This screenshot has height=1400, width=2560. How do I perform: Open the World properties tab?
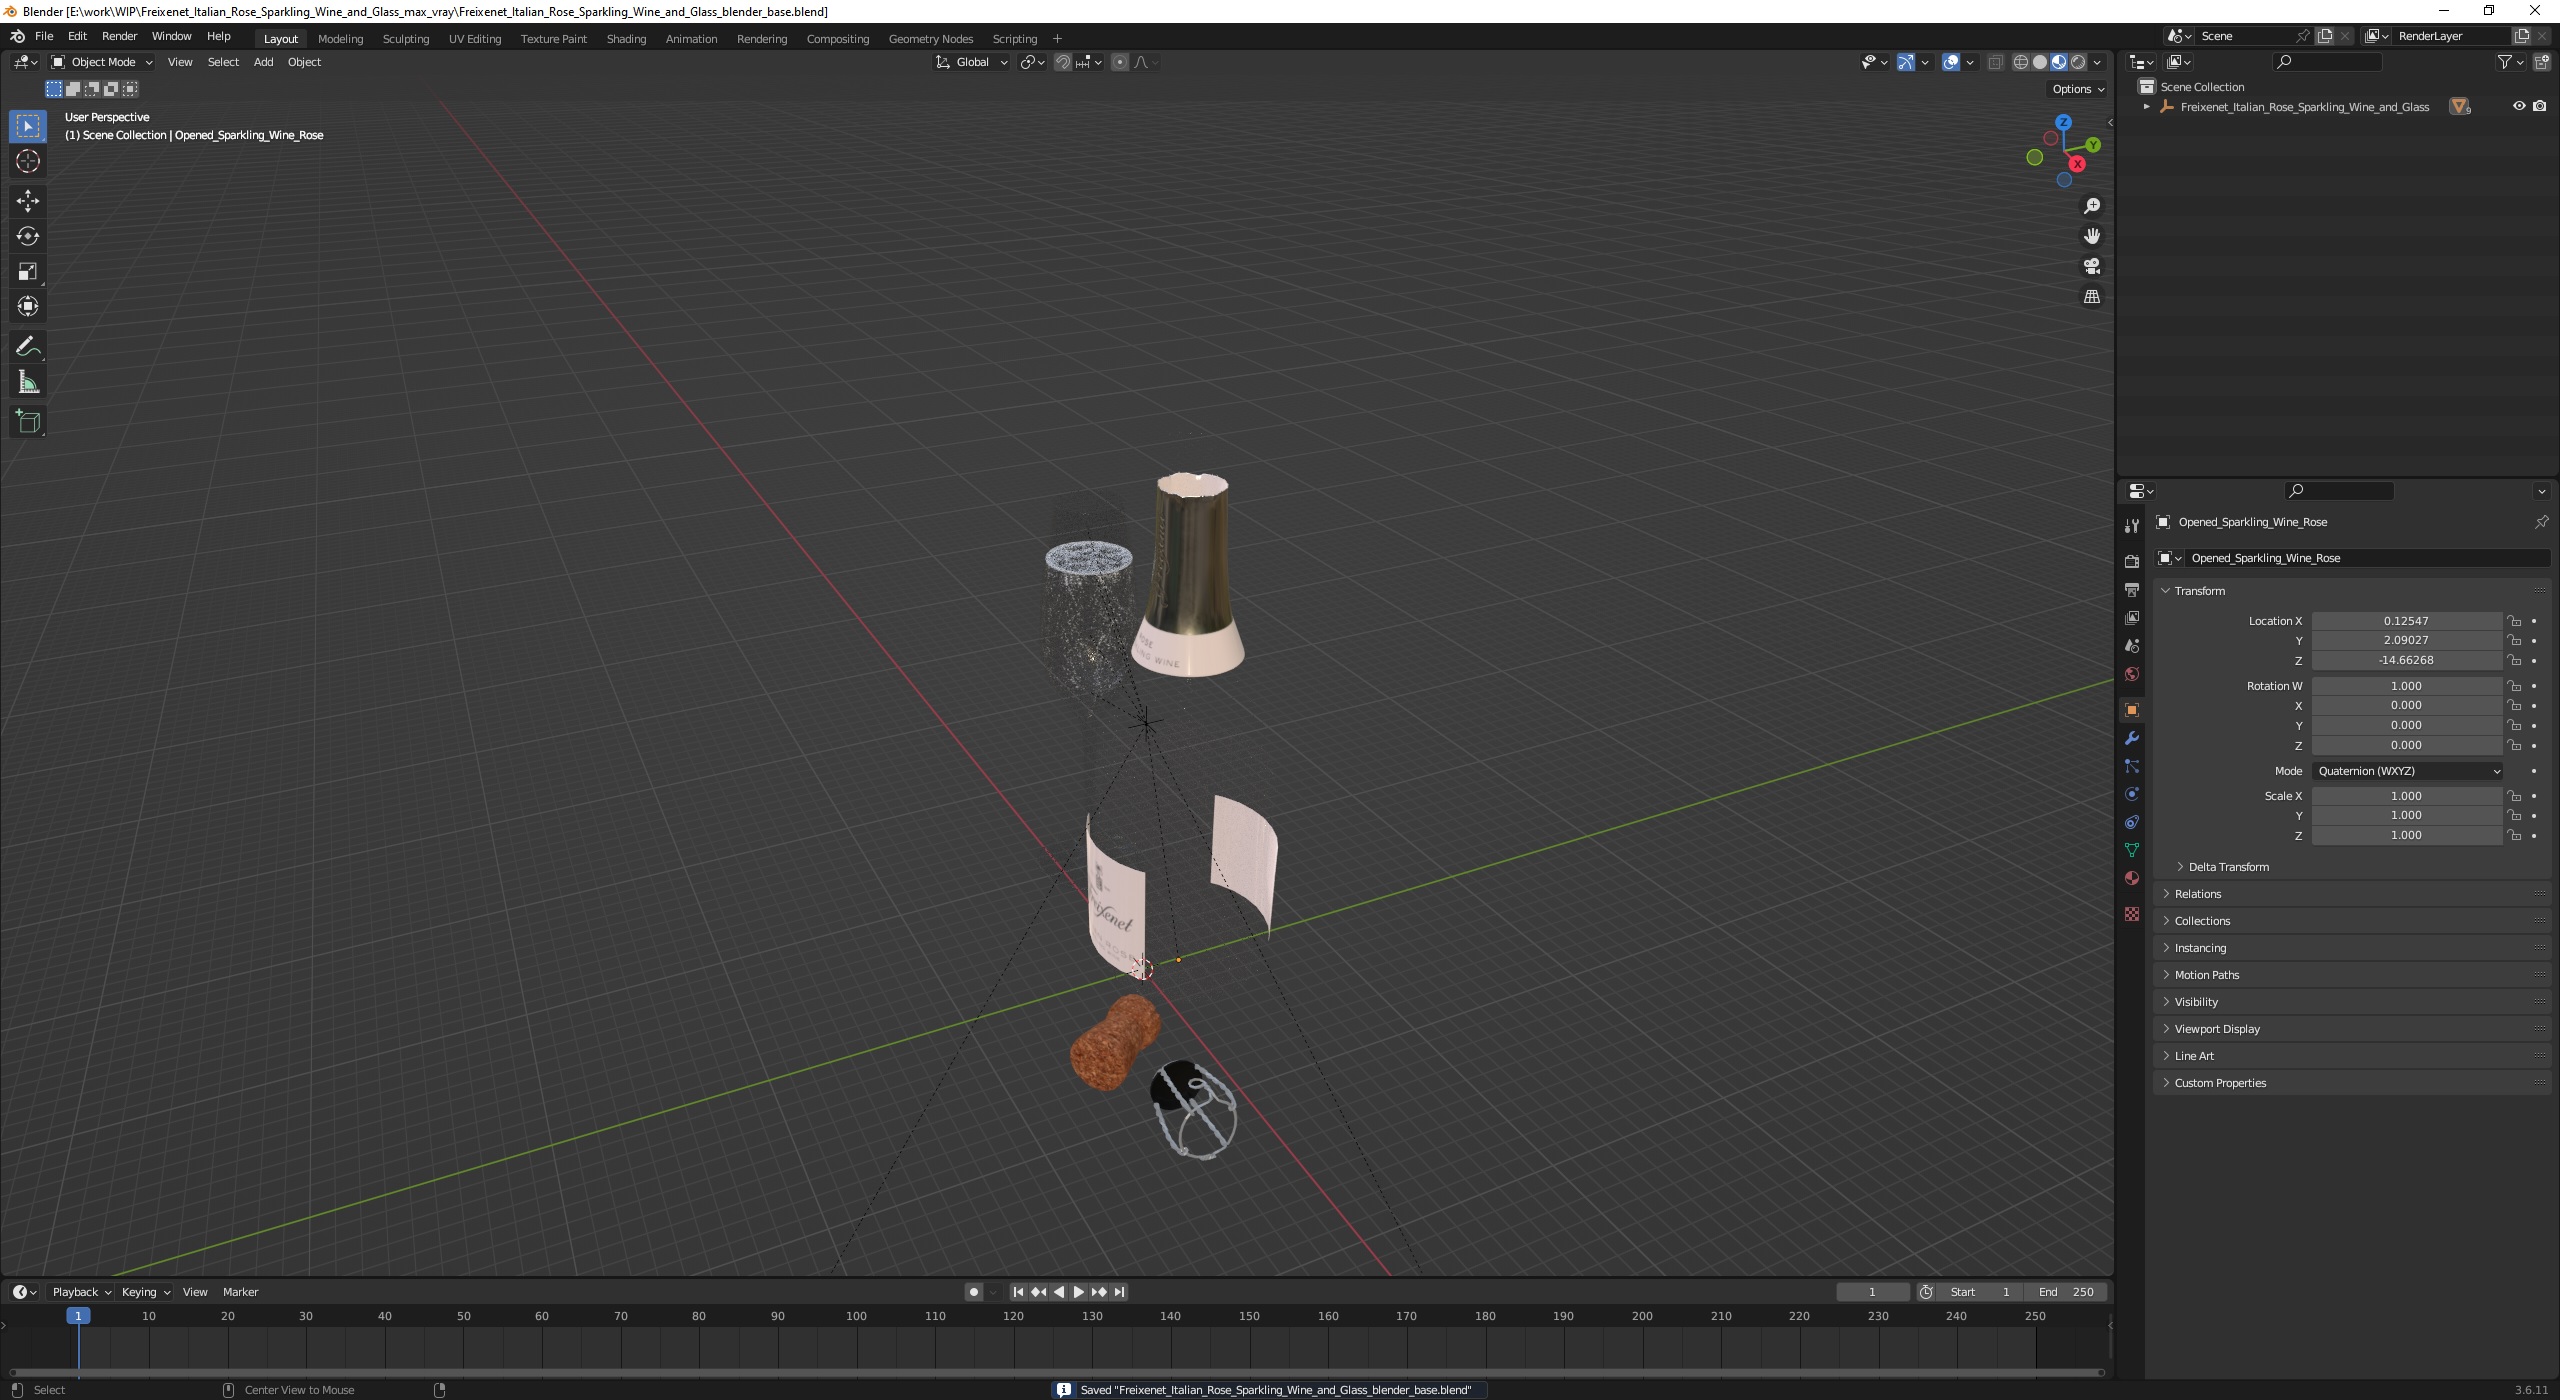point(2132,674)
